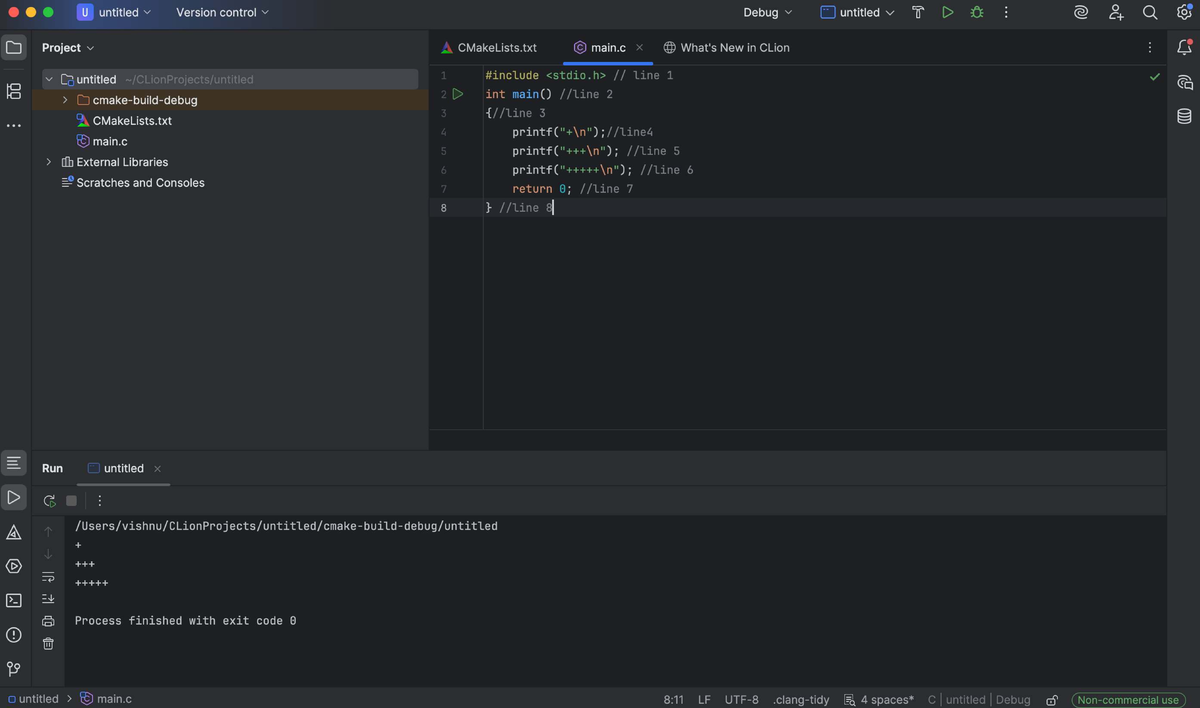Viewport: 1200px width, 708px height.
Task: Open Search Everywhere magnifier
Action: [1150, 13]
